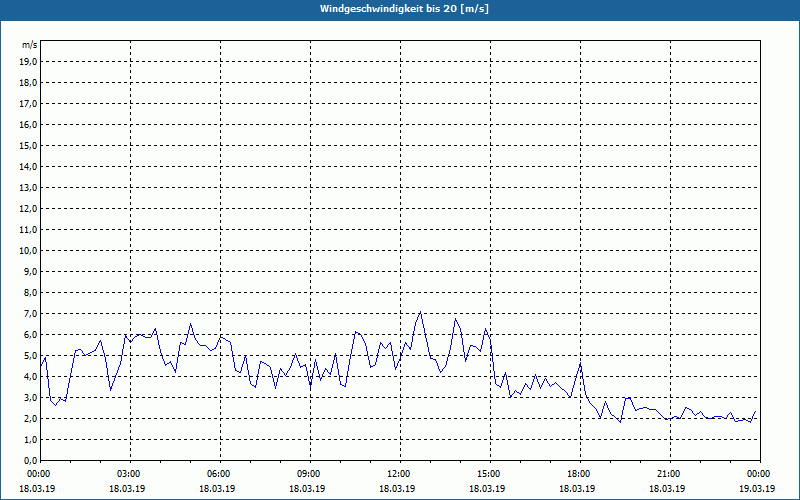
Task: Select the '8,0' y-axis label
Action: click(x=30, y=293)
